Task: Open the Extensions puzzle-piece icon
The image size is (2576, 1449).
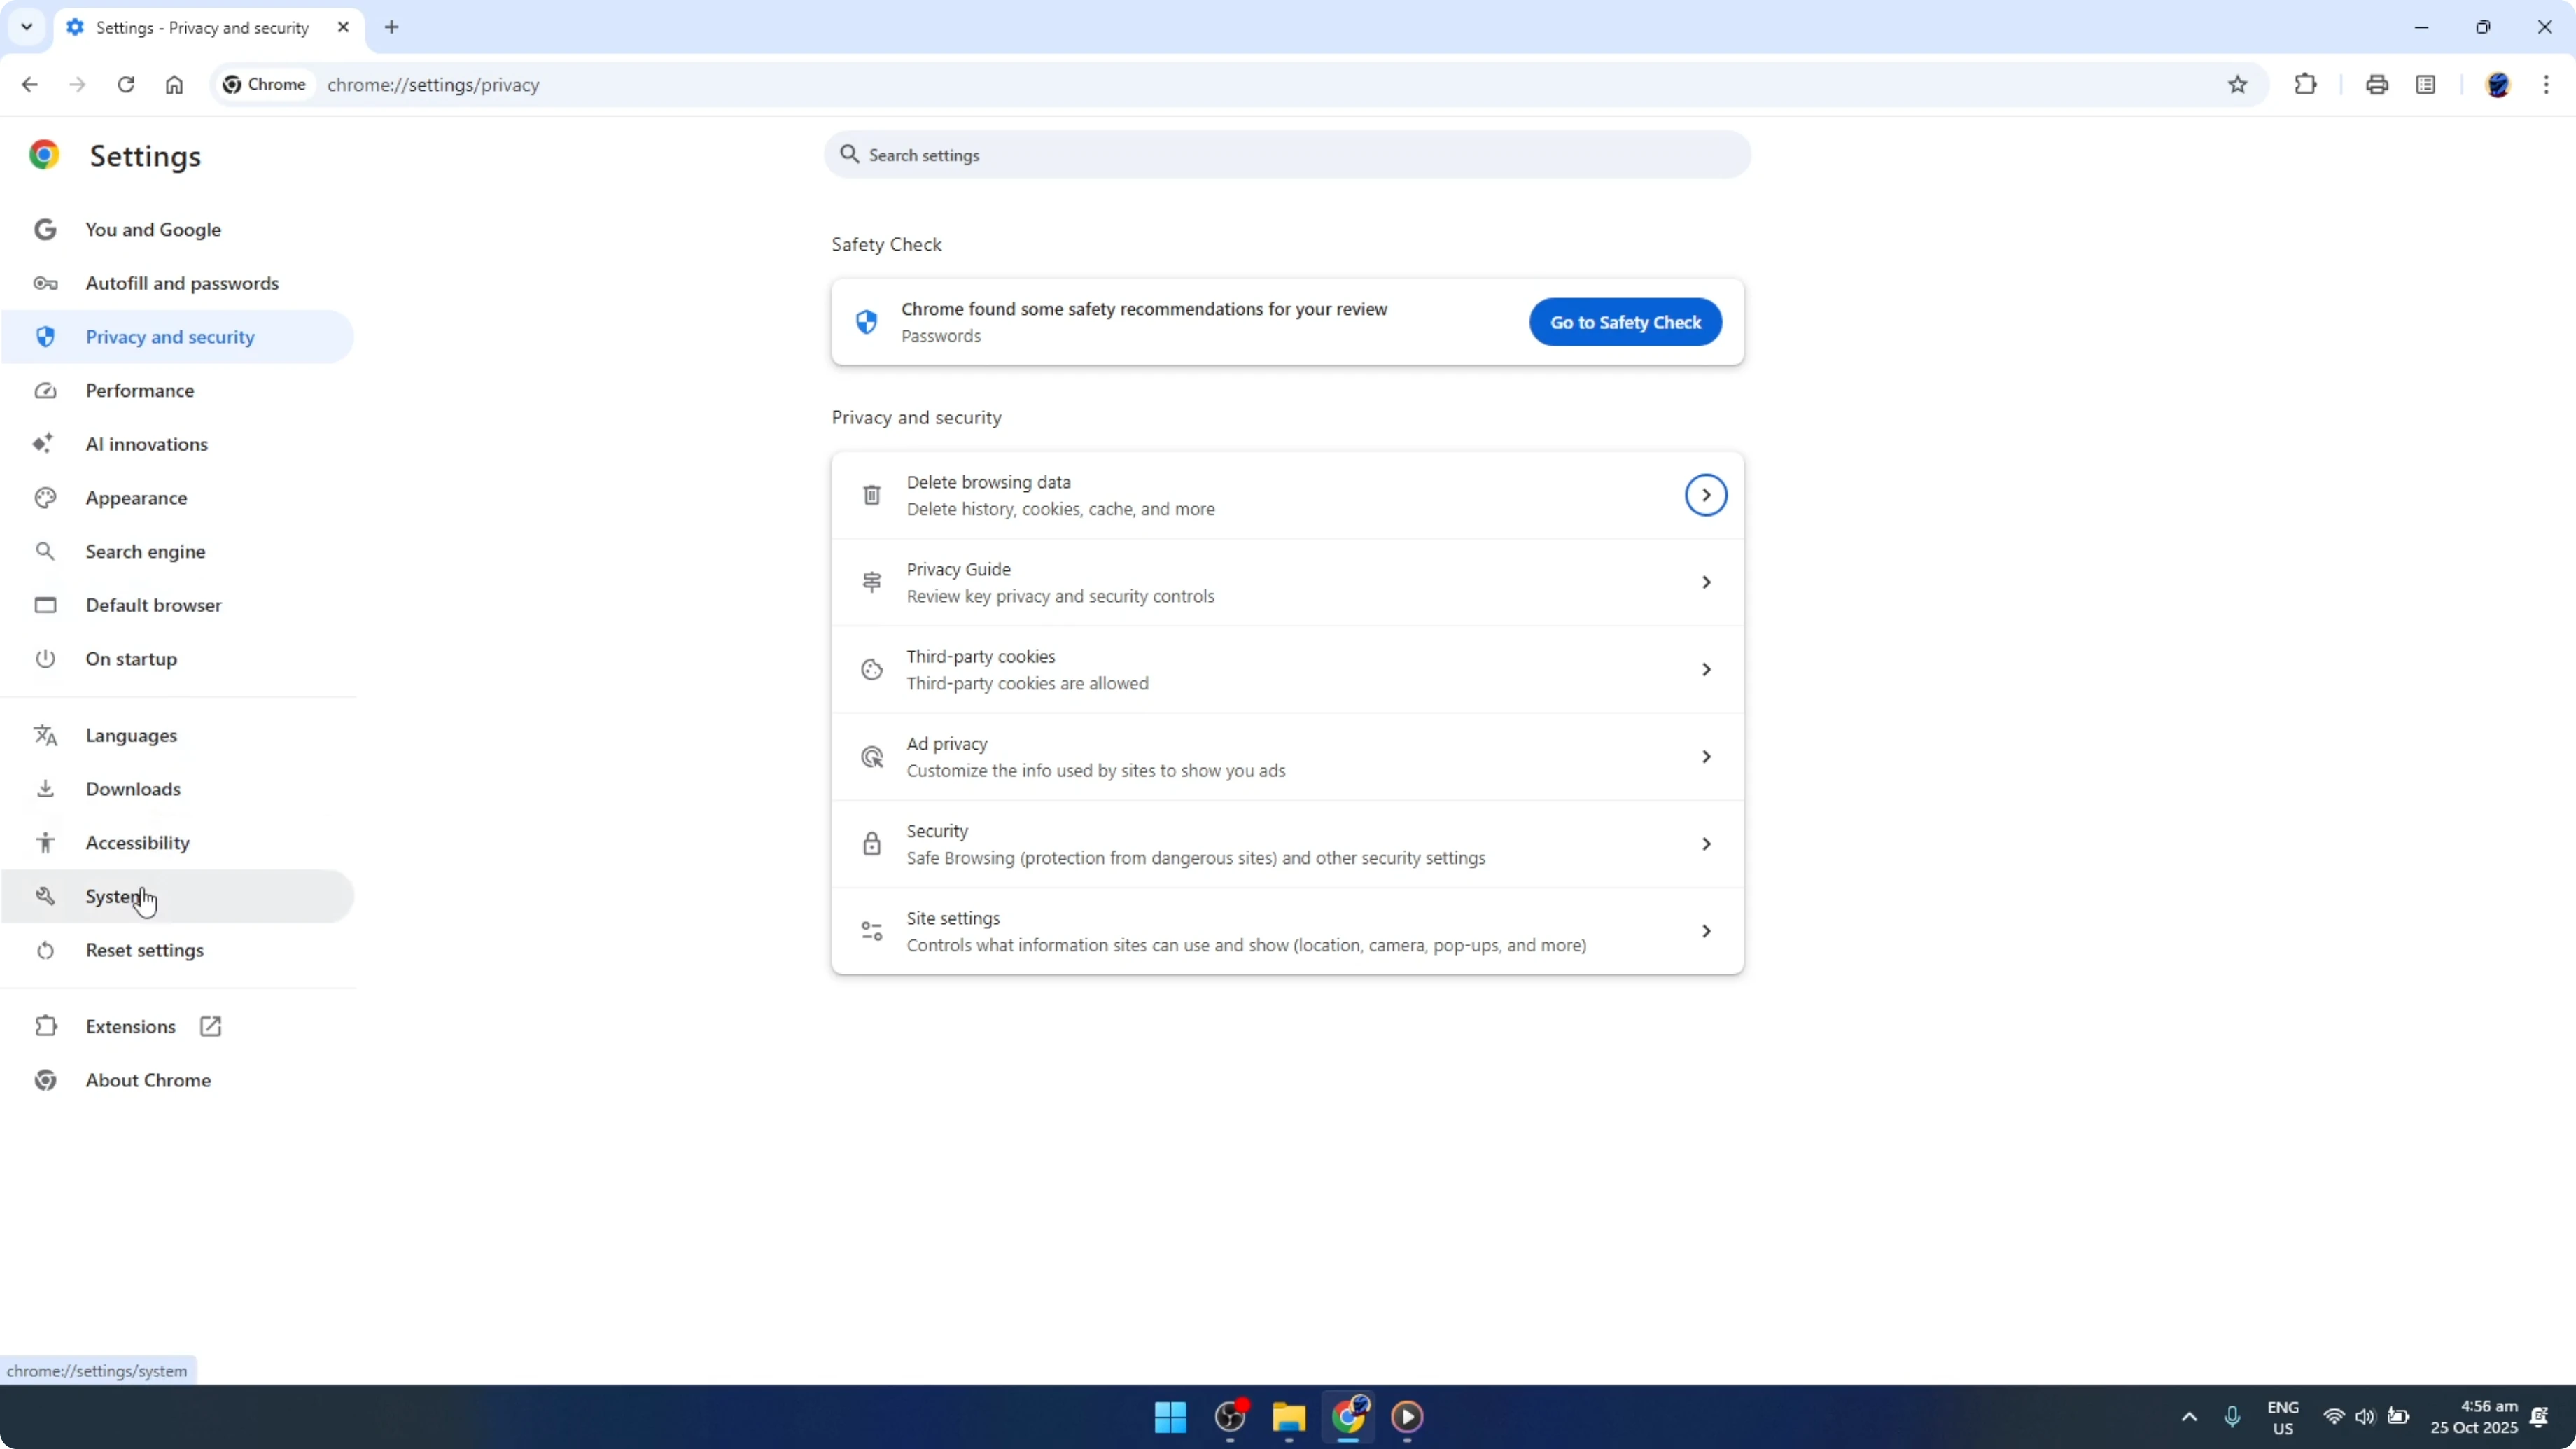Action: click(x=2305, y=84)
